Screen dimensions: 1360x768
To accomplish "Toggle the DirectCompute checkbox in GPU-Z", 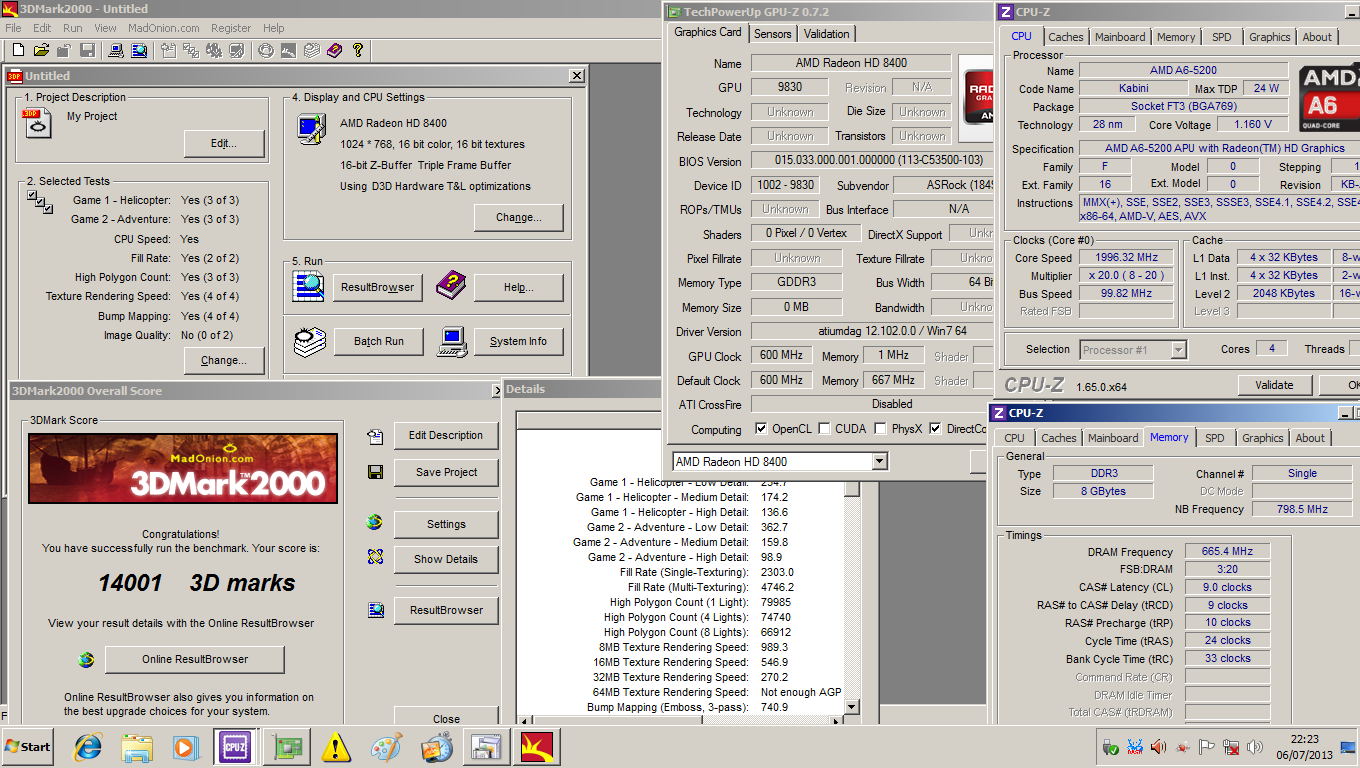I will click(935, 429).
